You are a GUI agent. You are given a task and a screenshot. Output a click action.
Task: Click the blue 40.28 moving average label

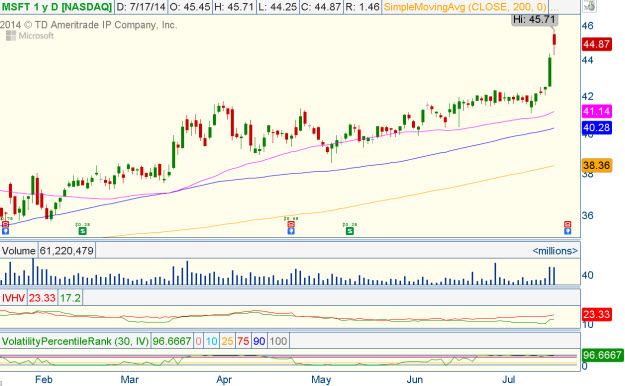[x=596, y=128]
